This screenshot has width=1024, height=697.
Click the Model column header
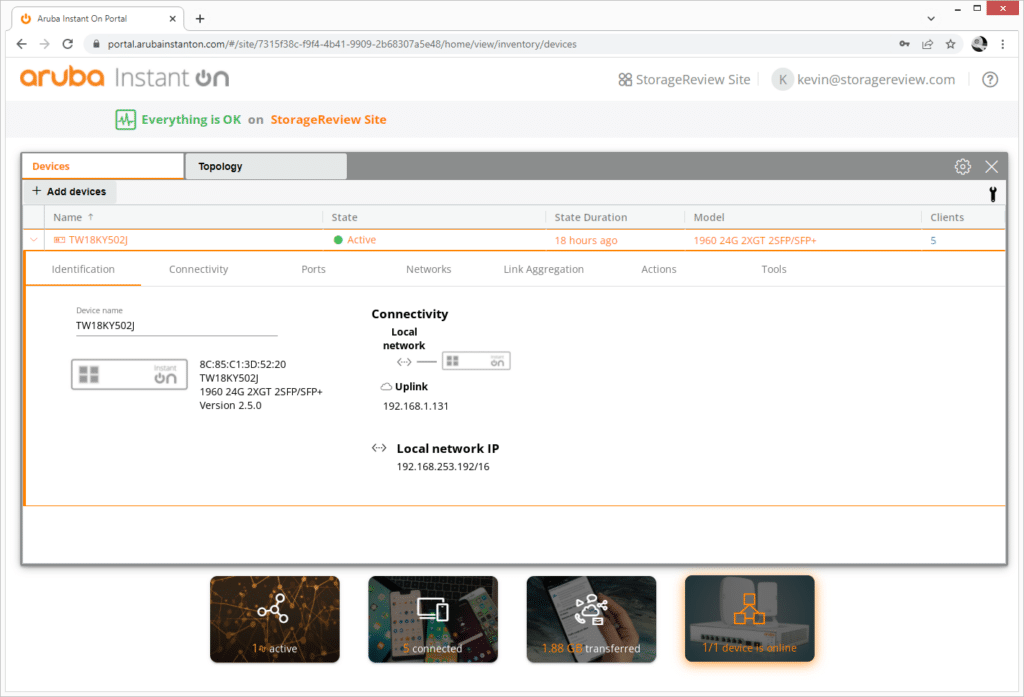click(x=709, y=217)
